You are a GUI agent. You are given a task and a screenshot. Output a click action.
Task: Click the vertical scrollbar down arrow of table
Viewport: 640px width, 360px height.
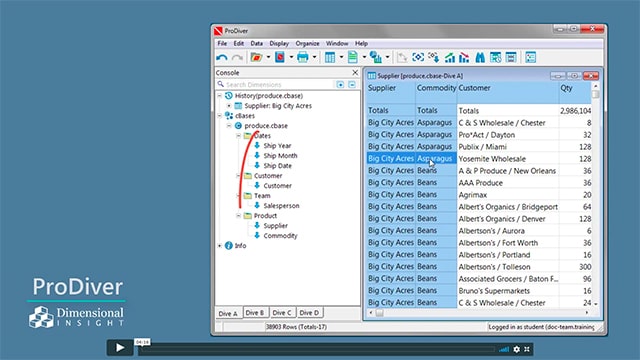[x=596, y=304]
